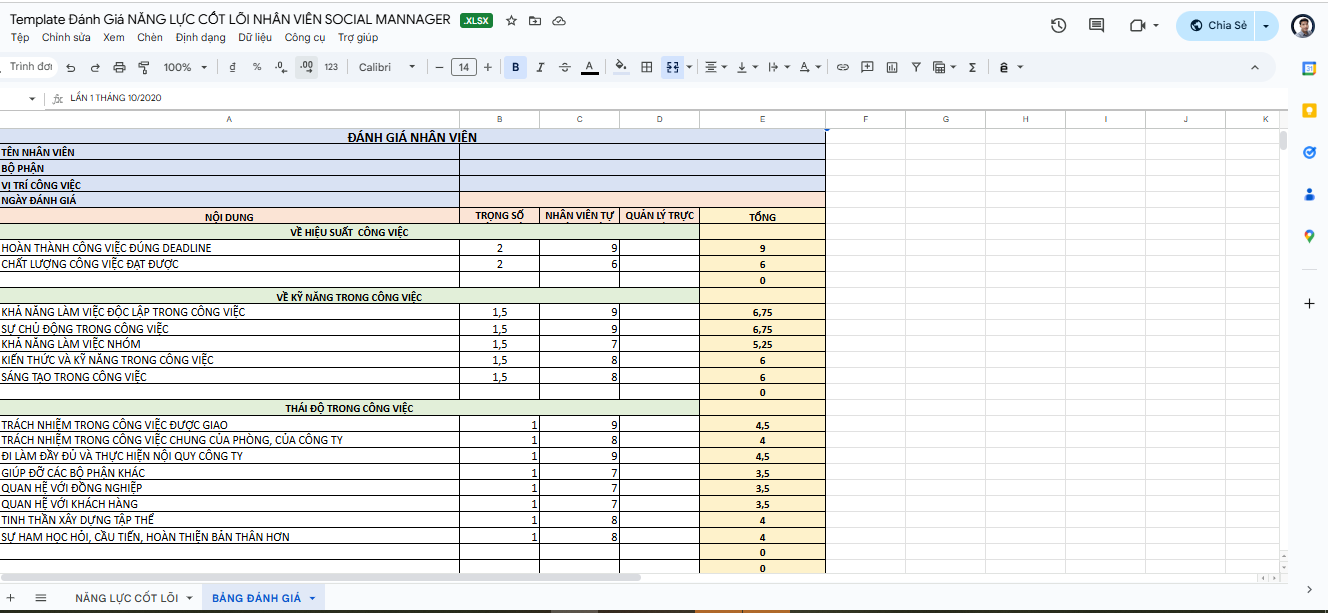Toggle bold formatting
The width and height of the screenshot is (1328, 613).
[515, 67]
